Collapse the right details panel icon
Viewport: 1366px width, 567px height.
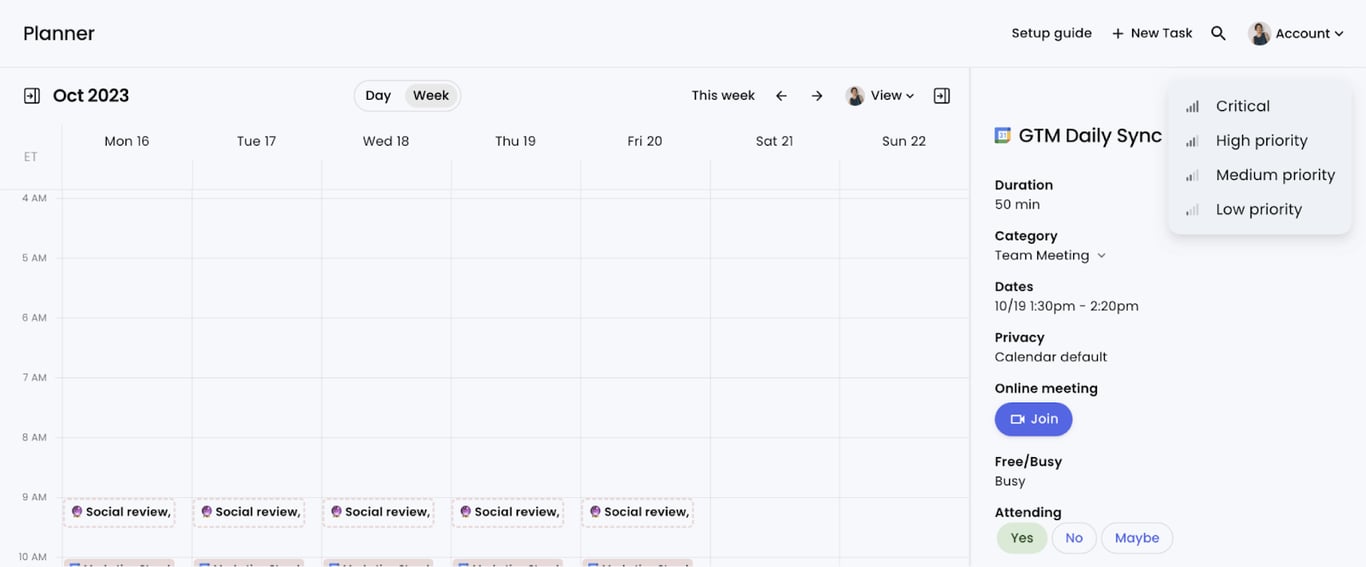[x=942, y=96]
